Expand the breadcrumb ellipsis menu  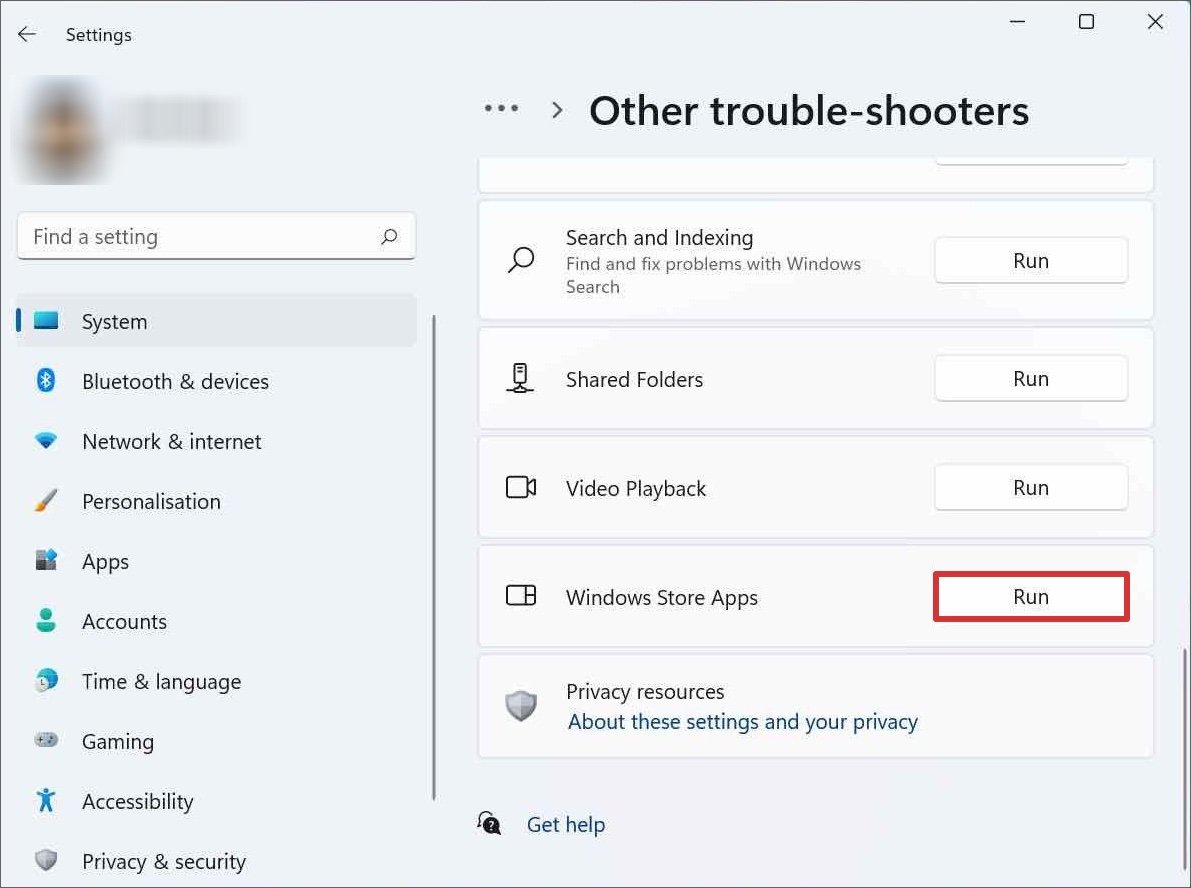[501, 109]
